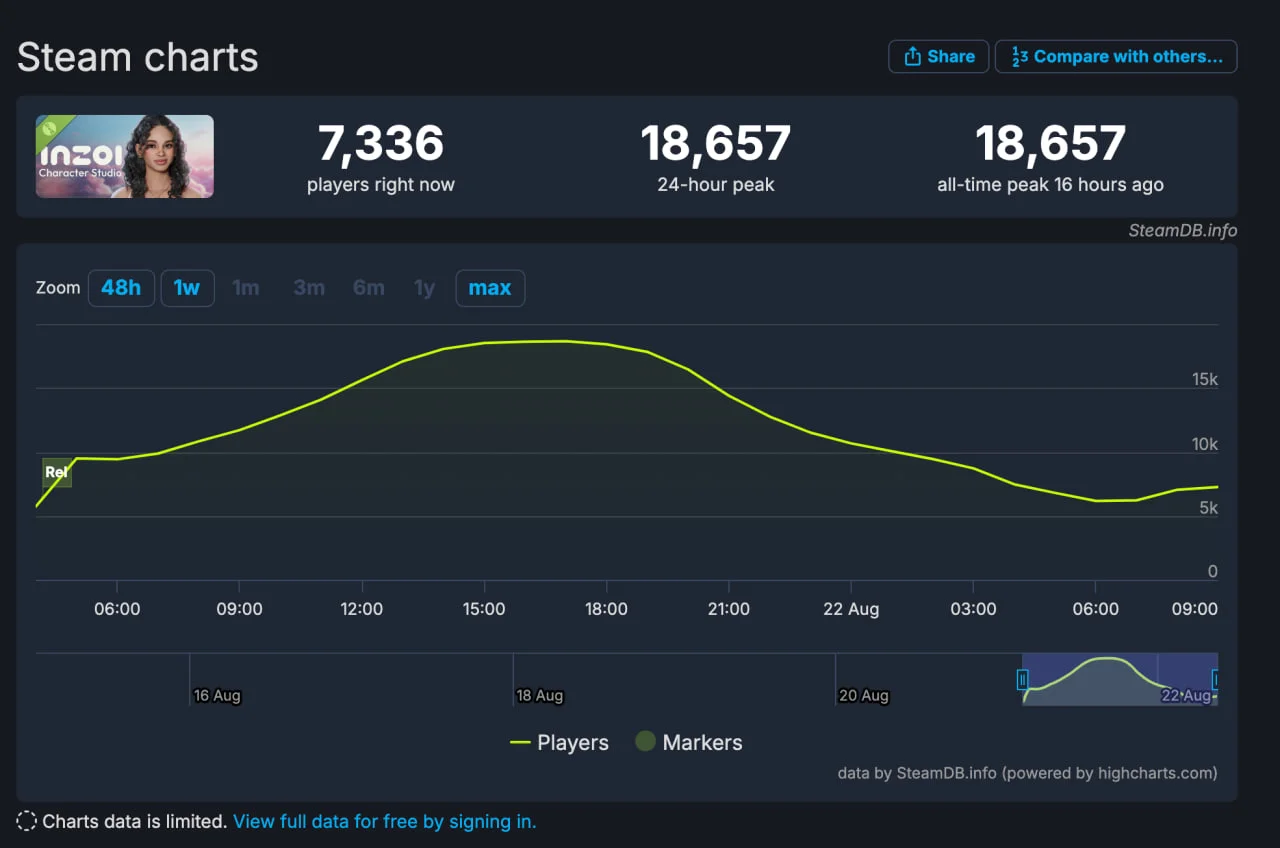Select the 1m zoom option

pos(246,288)
